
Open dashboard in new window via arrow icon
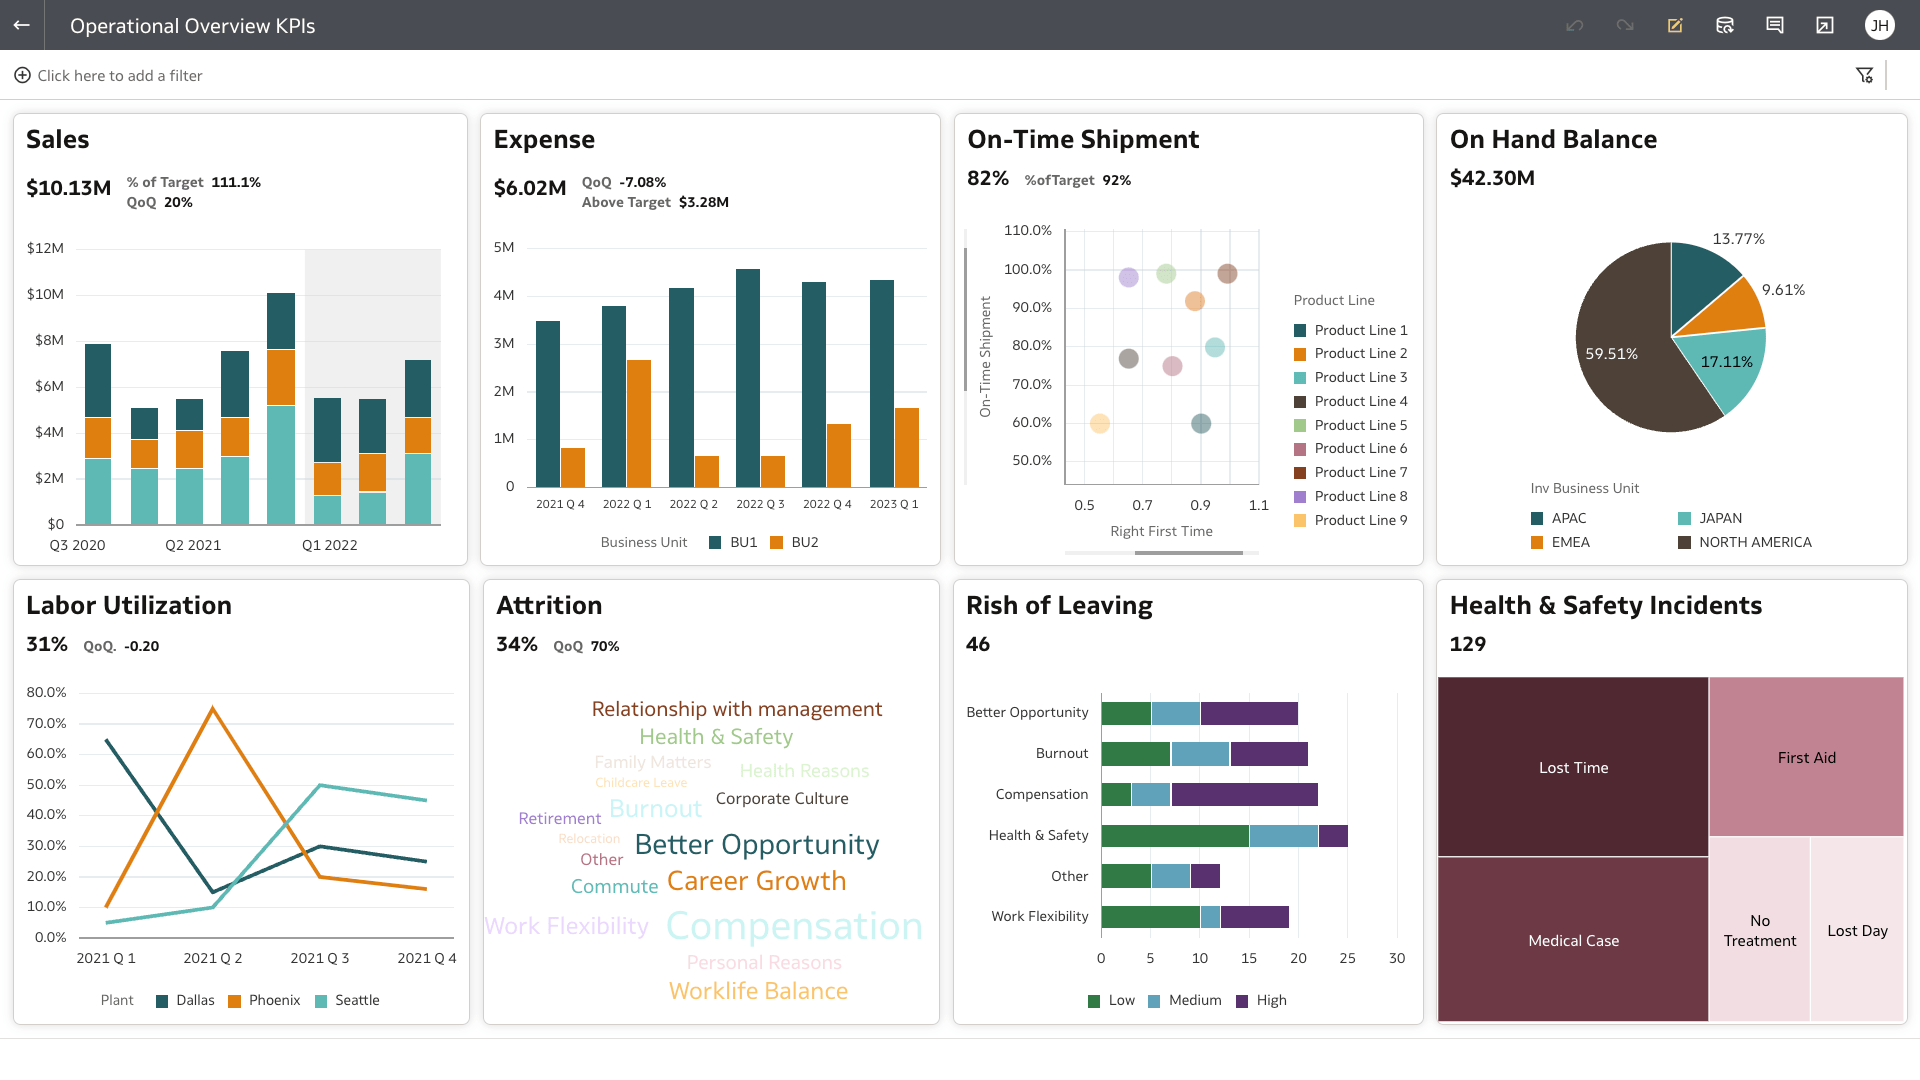coord(1825,25)
